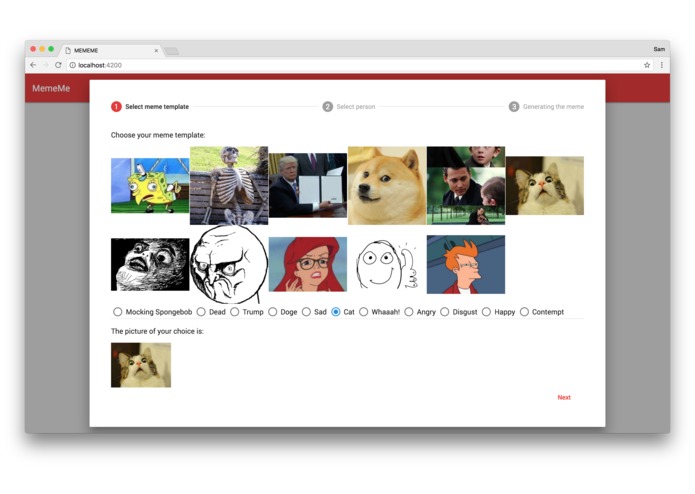Select the Contempt radio button
The height and width of the screenshot is (494, 695).
coord(524,312)
